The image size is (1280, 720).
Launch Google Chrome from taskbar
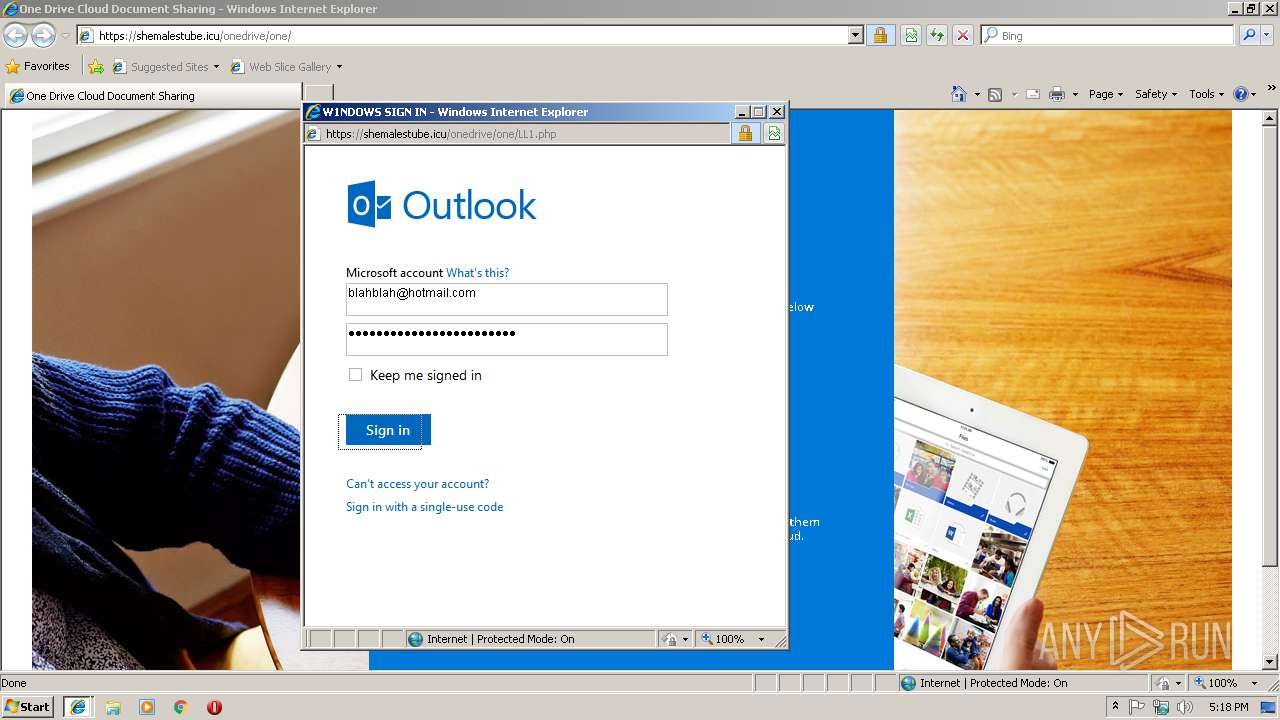pyautogui.click(x=181, y=707)
